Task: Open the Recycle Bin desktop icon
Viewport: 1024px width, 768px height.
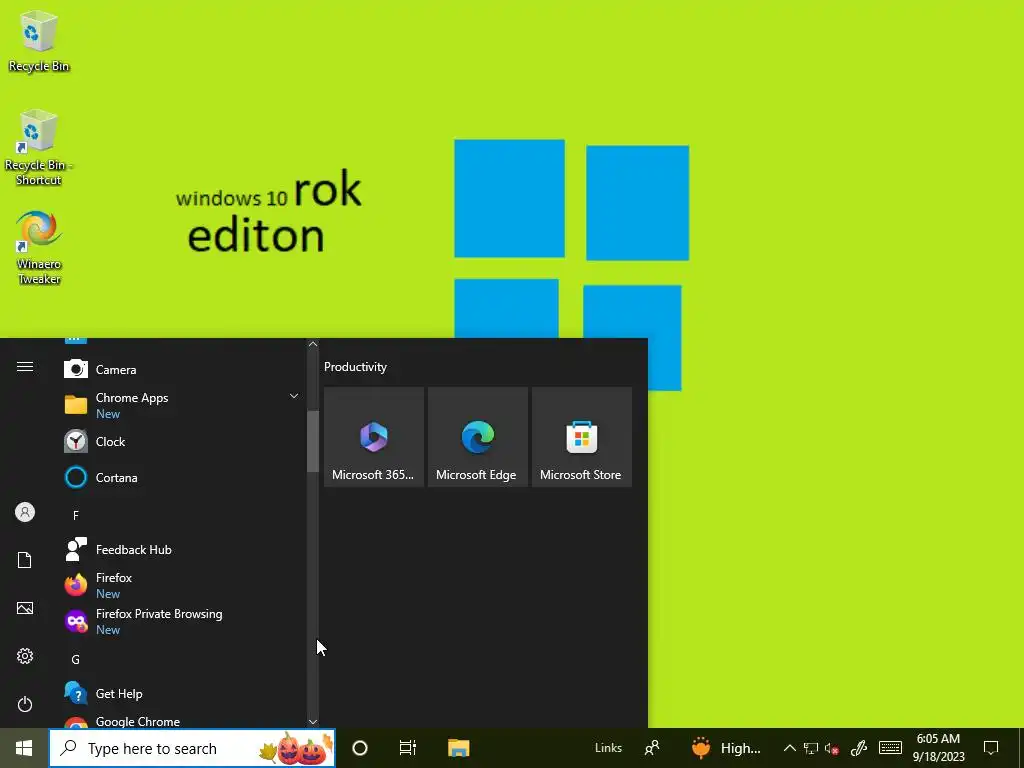Action: (x=39, y=42)
